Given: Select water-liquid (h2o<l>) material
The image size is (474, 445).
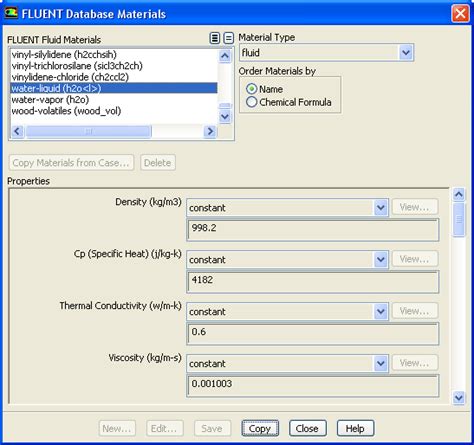Looking at the screenshot, I should pyautogui.click(x=114, y=88).
